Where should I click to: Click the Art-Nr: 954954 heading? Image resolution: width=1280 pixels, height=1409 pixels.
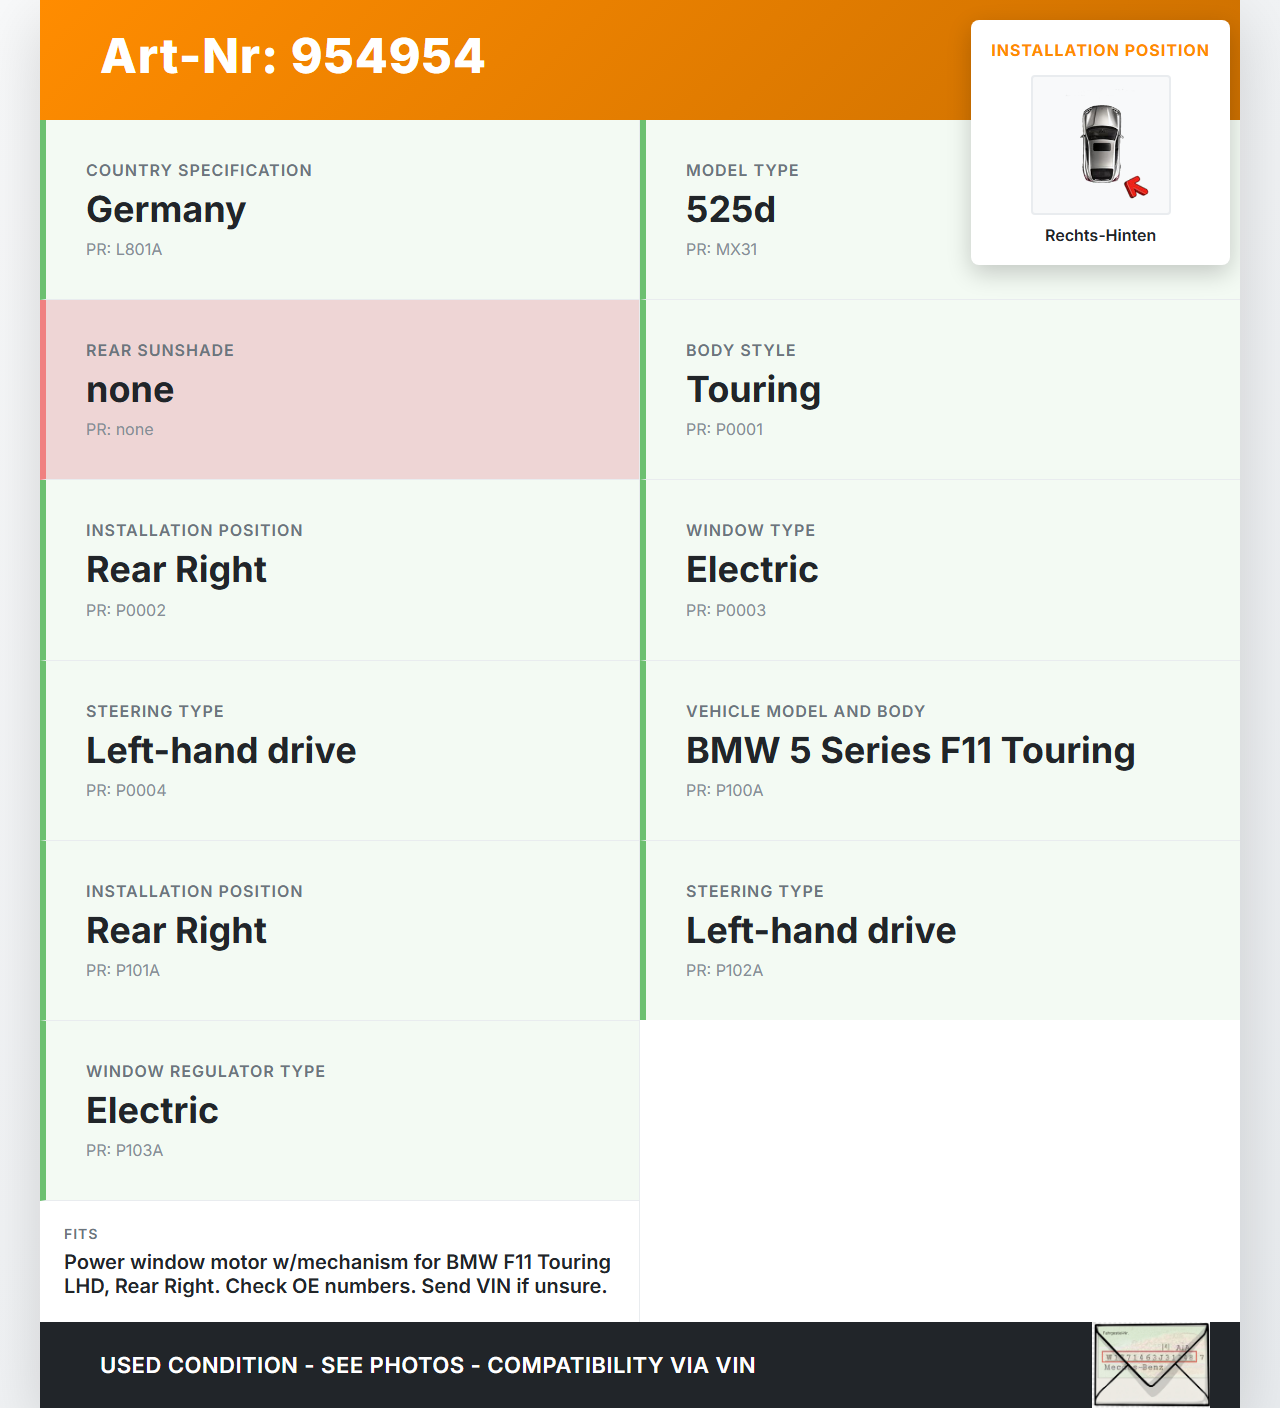pyautogui.click(x=293, y=56)
